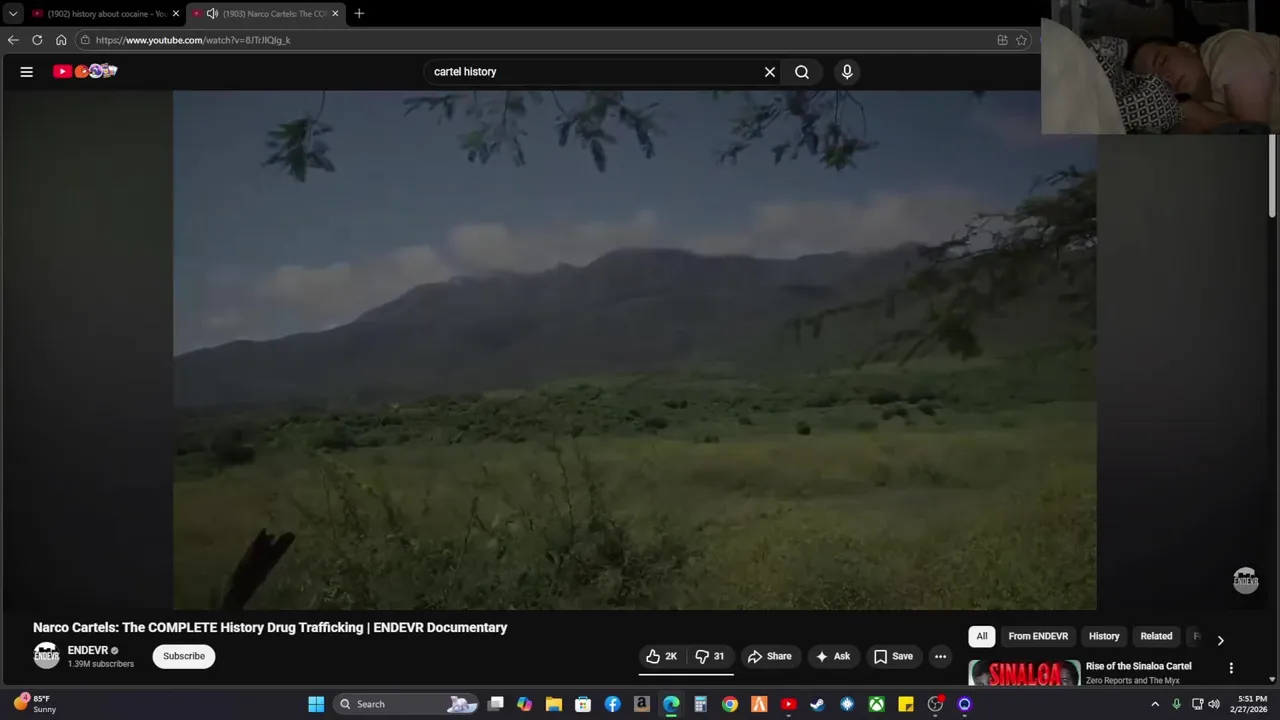Image resolution: width=1280 pixels, height=720 pixels.
Task: Open Microsoft Store from taskbar
Action: [583, 704]
